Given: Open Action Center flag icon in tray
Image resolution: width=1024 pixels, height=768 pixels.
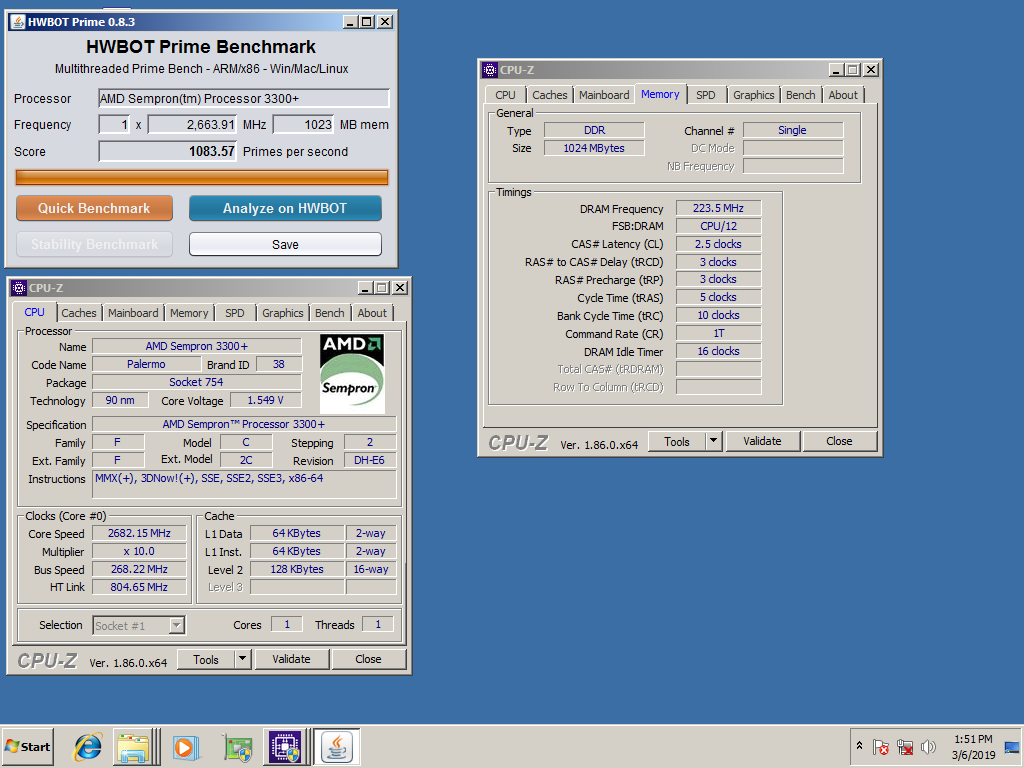Looking at the screenshot, I should (880, 746).
